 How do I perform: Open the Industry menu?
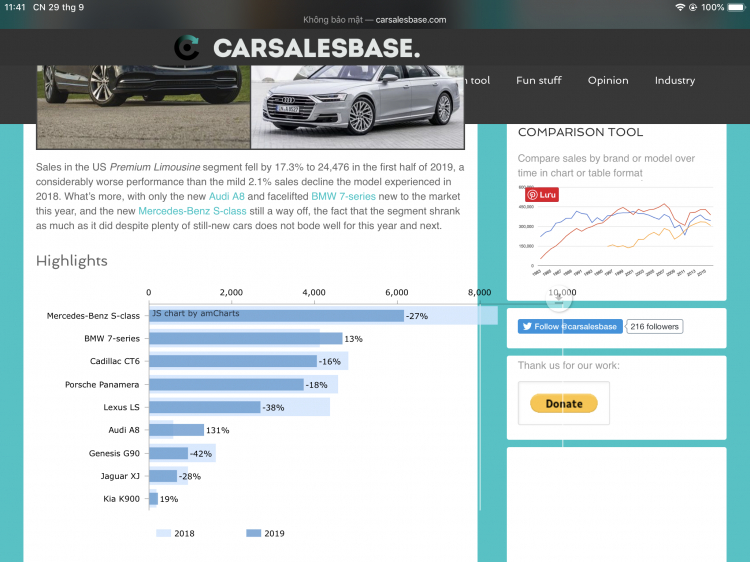(675, 80)
